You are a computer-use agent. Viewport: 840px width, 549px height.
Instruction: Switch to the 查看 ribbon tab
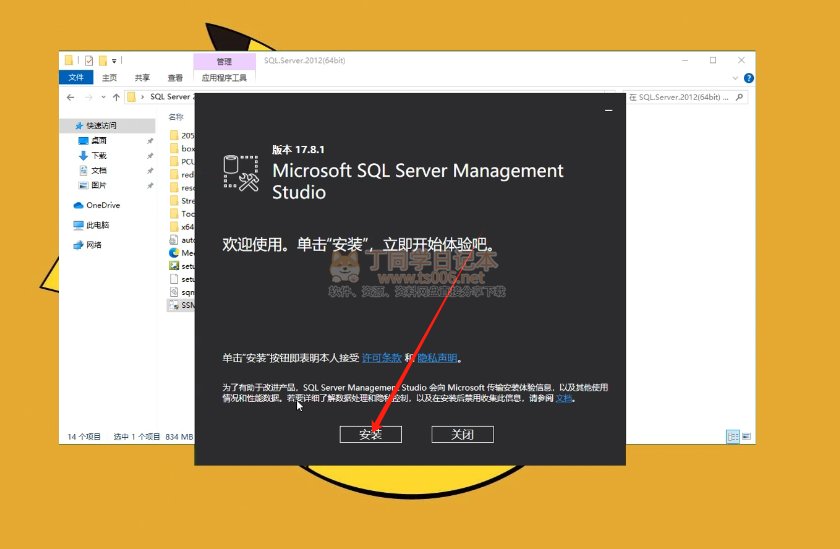[x=175, y=78]
